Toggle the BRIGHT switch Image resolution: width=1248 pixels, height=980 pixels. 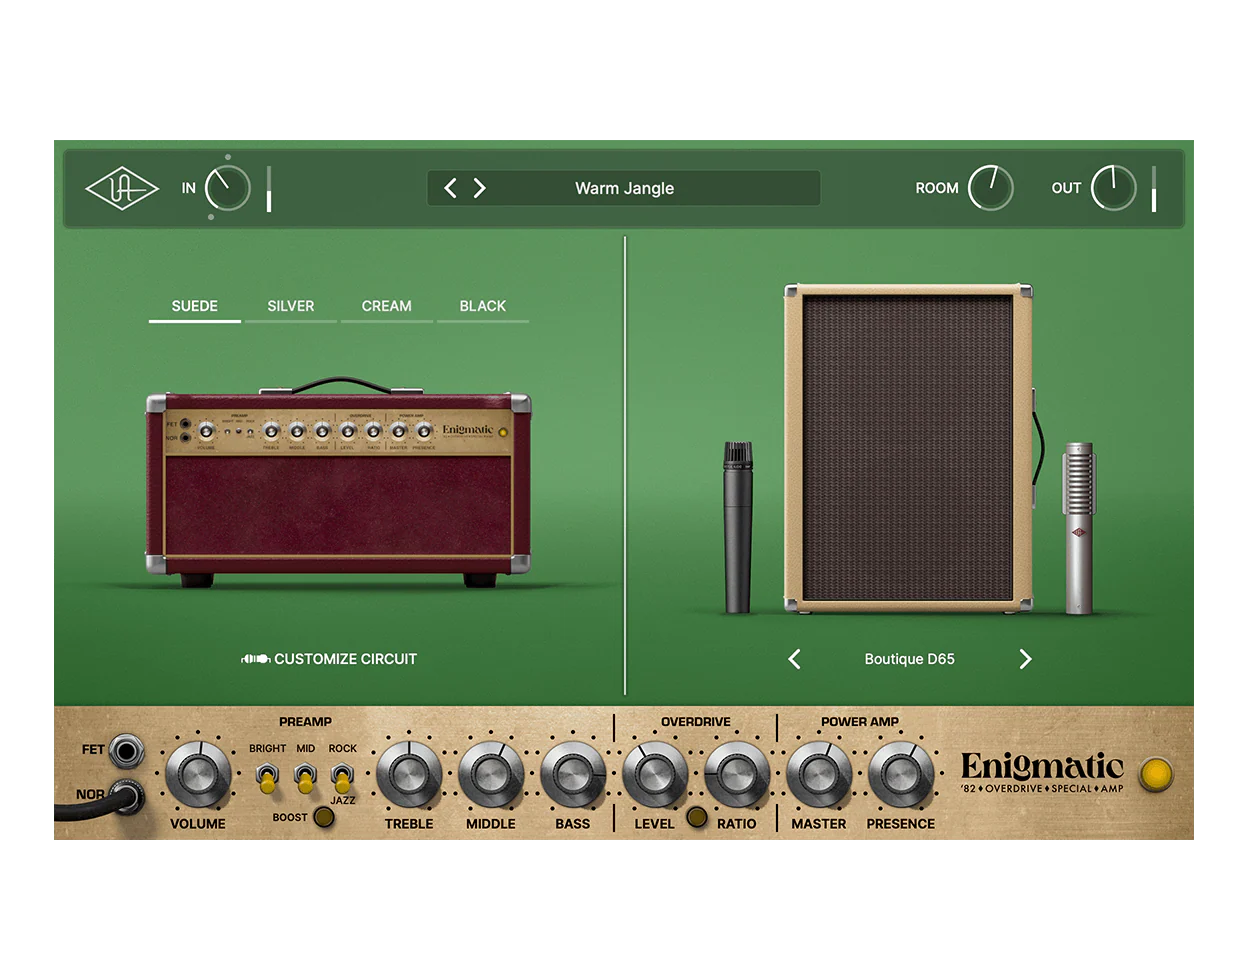pos(267,777)
